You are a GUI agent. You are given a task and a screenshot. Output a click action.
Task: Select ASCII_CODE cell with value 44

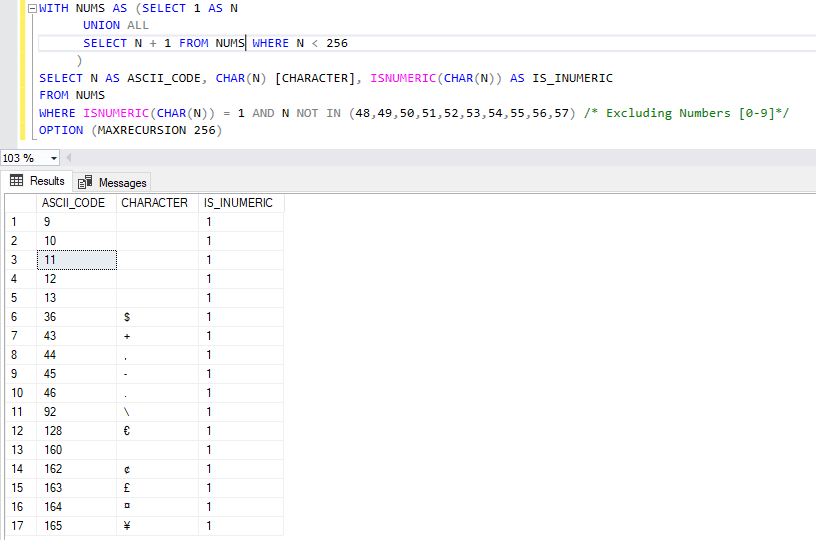(76, 355)
